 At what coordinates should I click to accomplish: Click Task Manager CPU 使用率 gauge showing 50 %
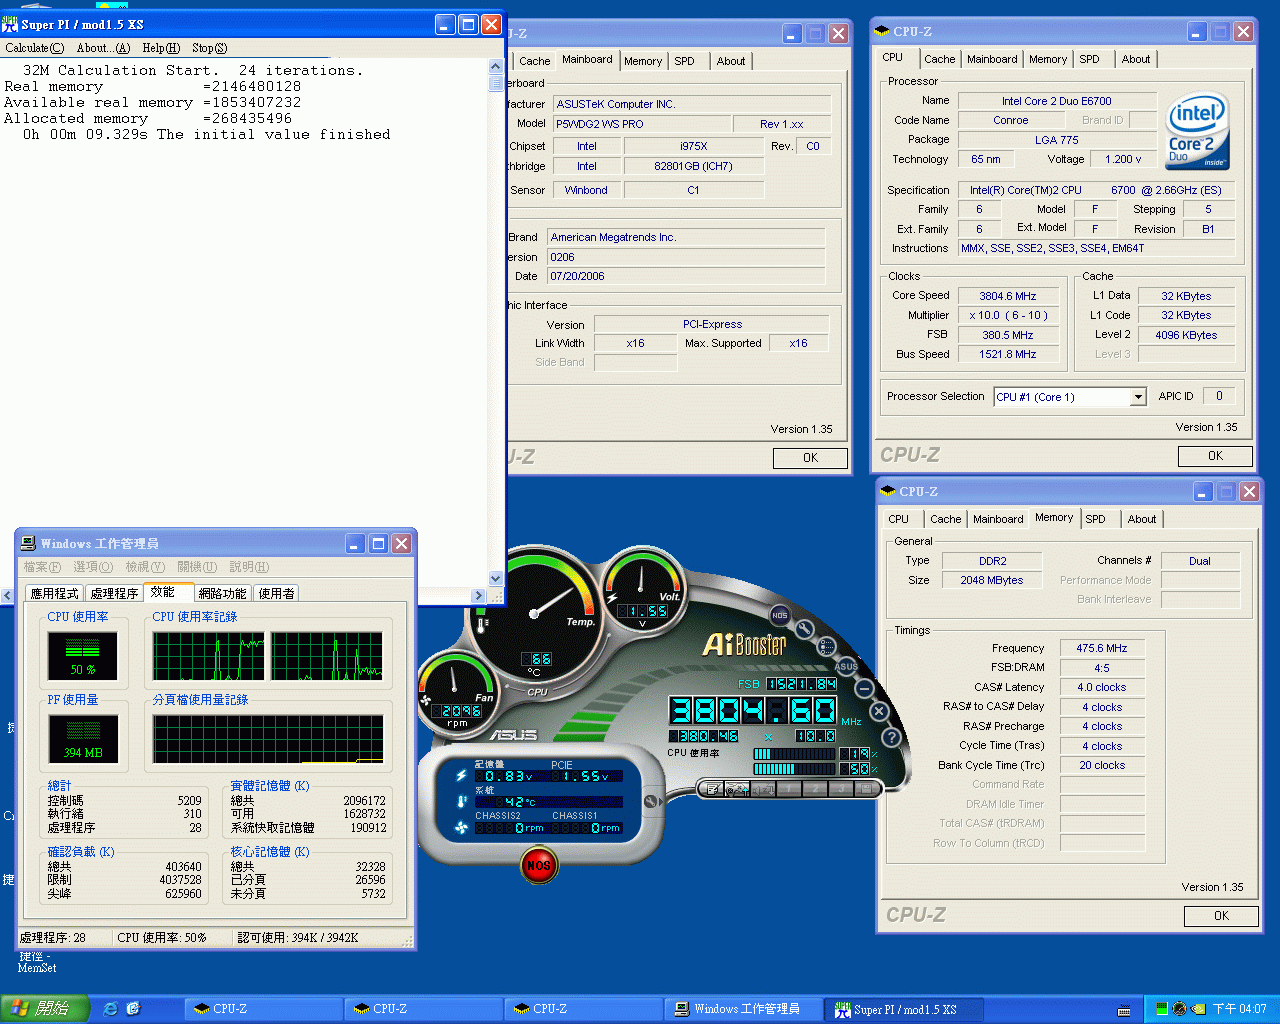83,656
